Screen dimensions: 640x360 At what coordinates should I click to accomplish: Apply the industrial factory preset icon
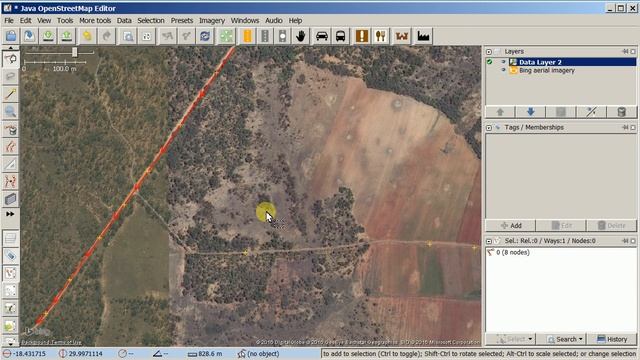click(x=423, y=36)
